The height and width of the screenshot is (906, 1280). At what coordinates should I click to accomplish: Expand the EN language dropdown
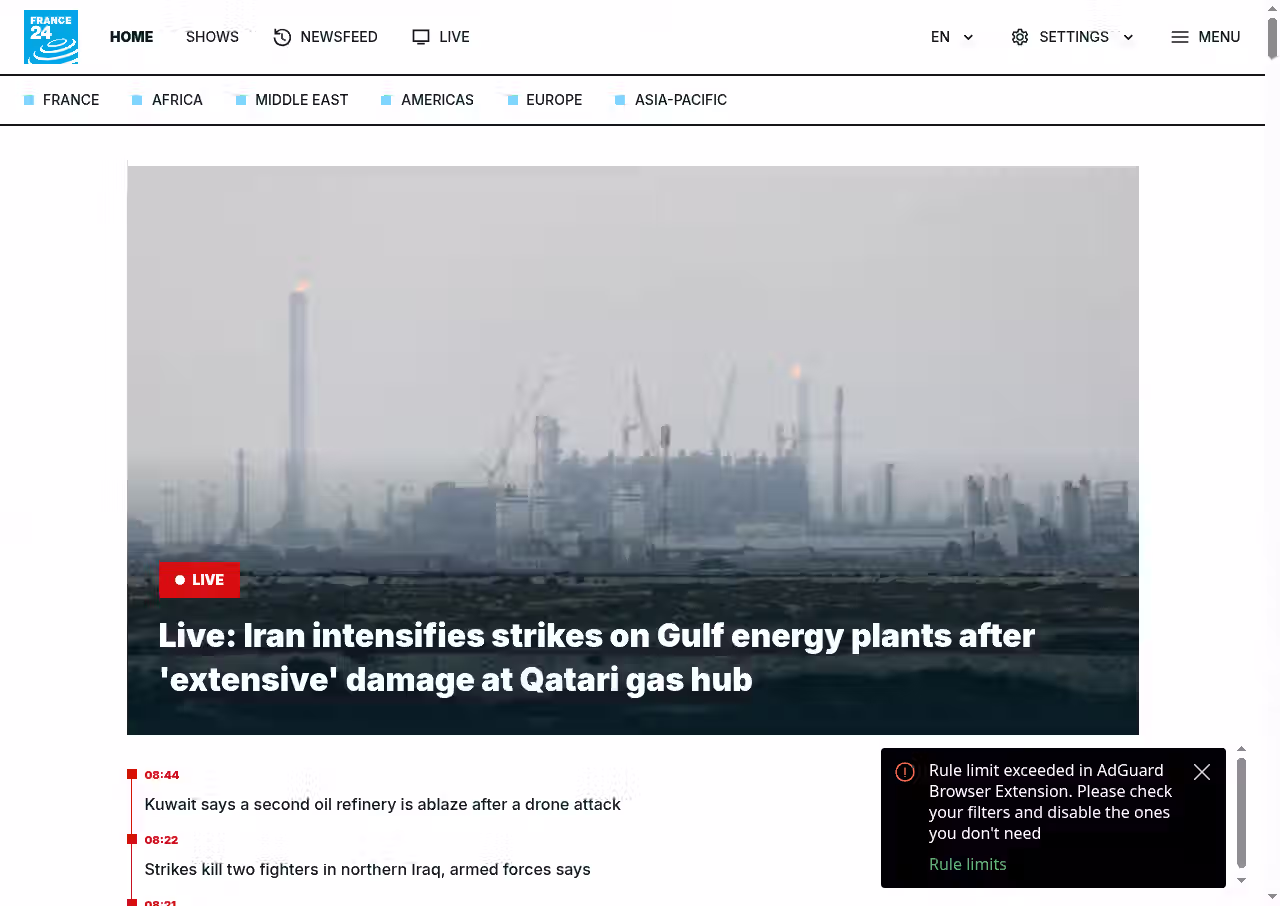coord(952,37)
